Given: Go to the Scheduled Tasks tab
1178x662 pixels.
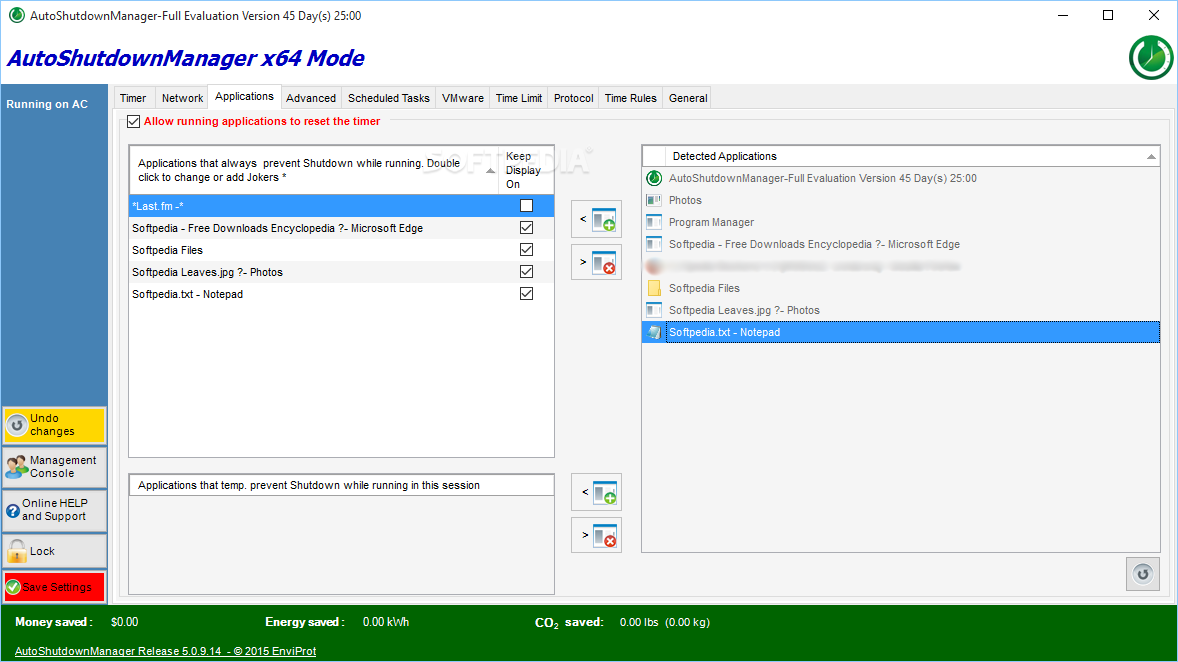Looking at the screenshot, I should (x=388, y=98).
